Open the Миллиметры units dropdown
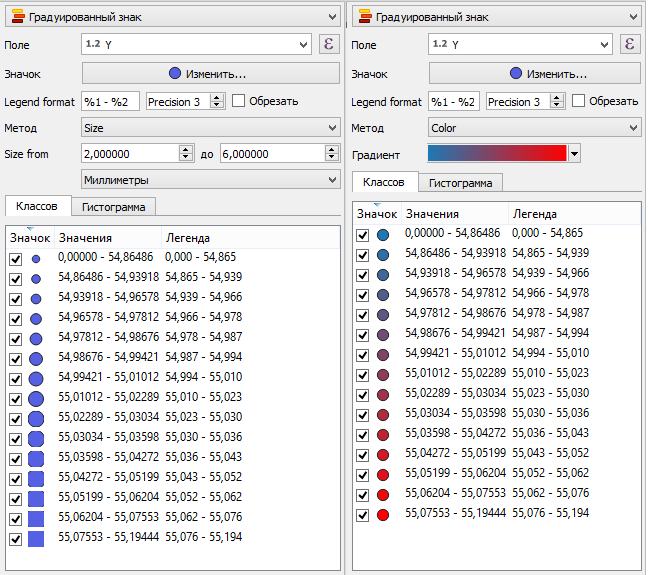The height and width of the screenshot is (575, 648). click(x=210, y=179)
